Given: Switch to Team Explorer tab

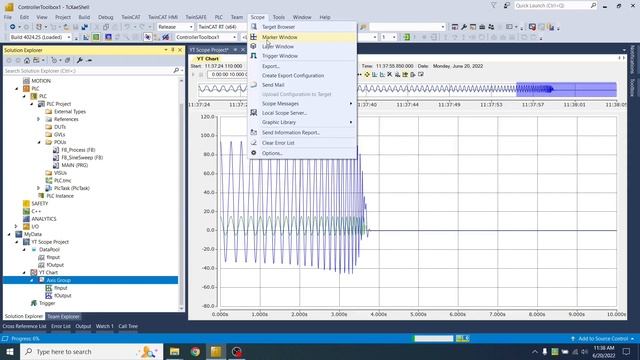Looking at the screenshot, I should (63, 316).
